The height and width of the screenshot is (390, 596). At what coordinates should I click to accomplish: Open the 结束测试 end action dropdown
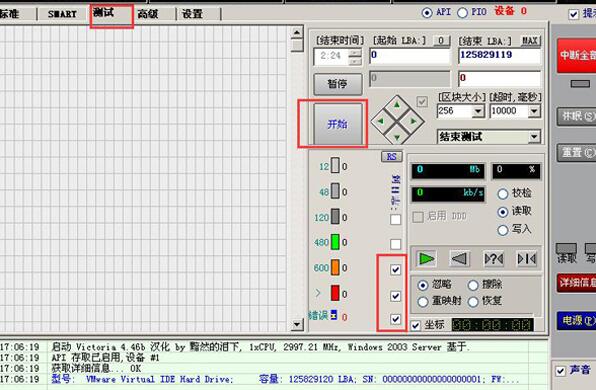[534, 136]
